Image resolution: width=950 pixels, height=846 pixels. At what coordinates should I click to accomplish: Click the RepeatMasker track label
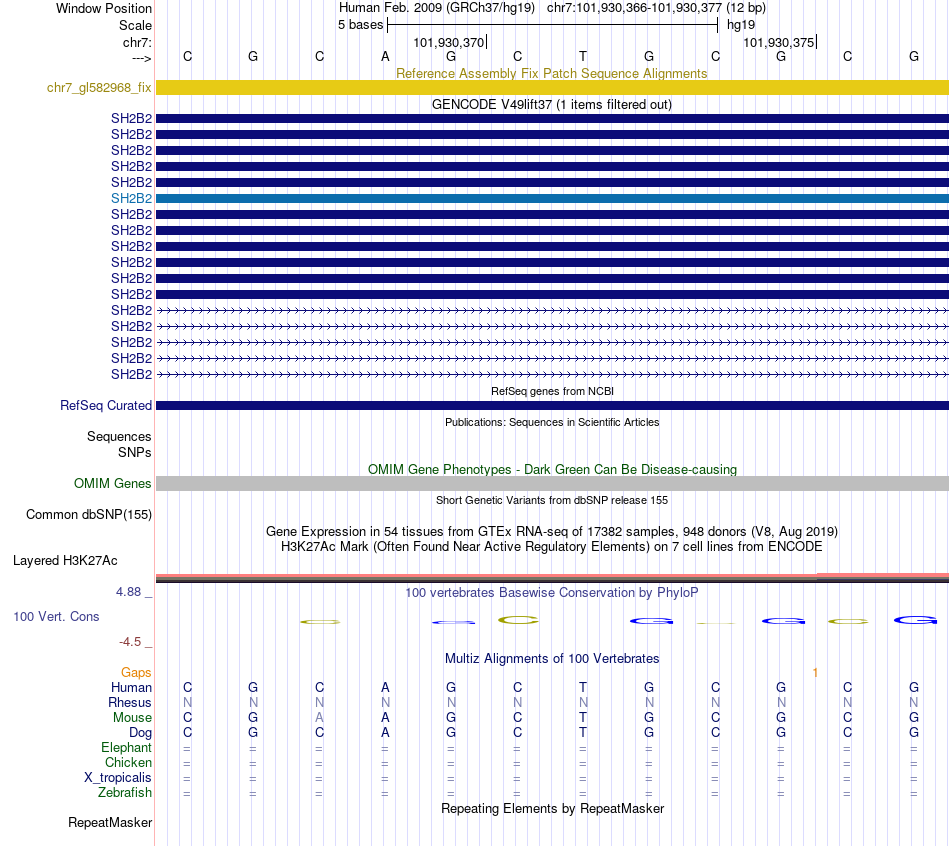pyautogui.click(x=110, y=822)
